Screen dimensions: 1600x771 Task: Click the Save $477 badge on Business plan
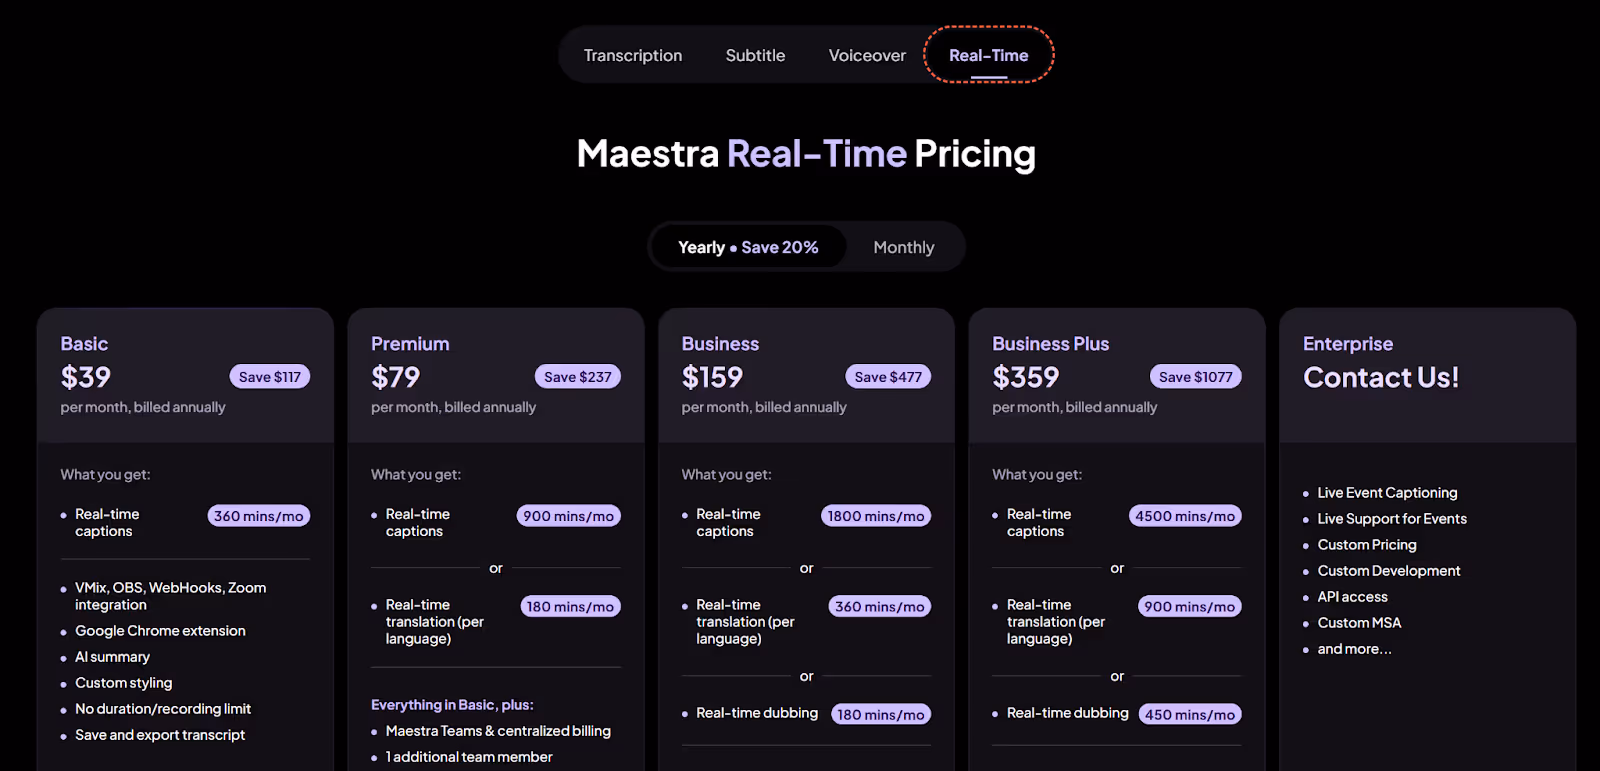pyautogui.click(x=887, y=376)
